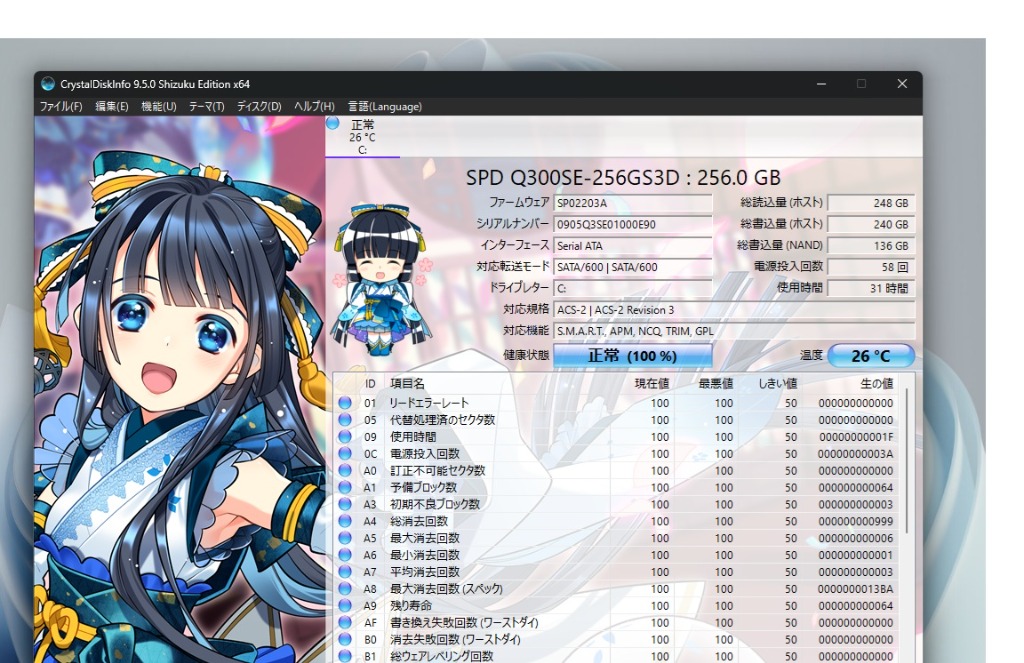This screenshot has width=1024, height=663.
Task: Click the status orb for row A0 訂正不可能セクタ数
Action: (x=345, y=470)
